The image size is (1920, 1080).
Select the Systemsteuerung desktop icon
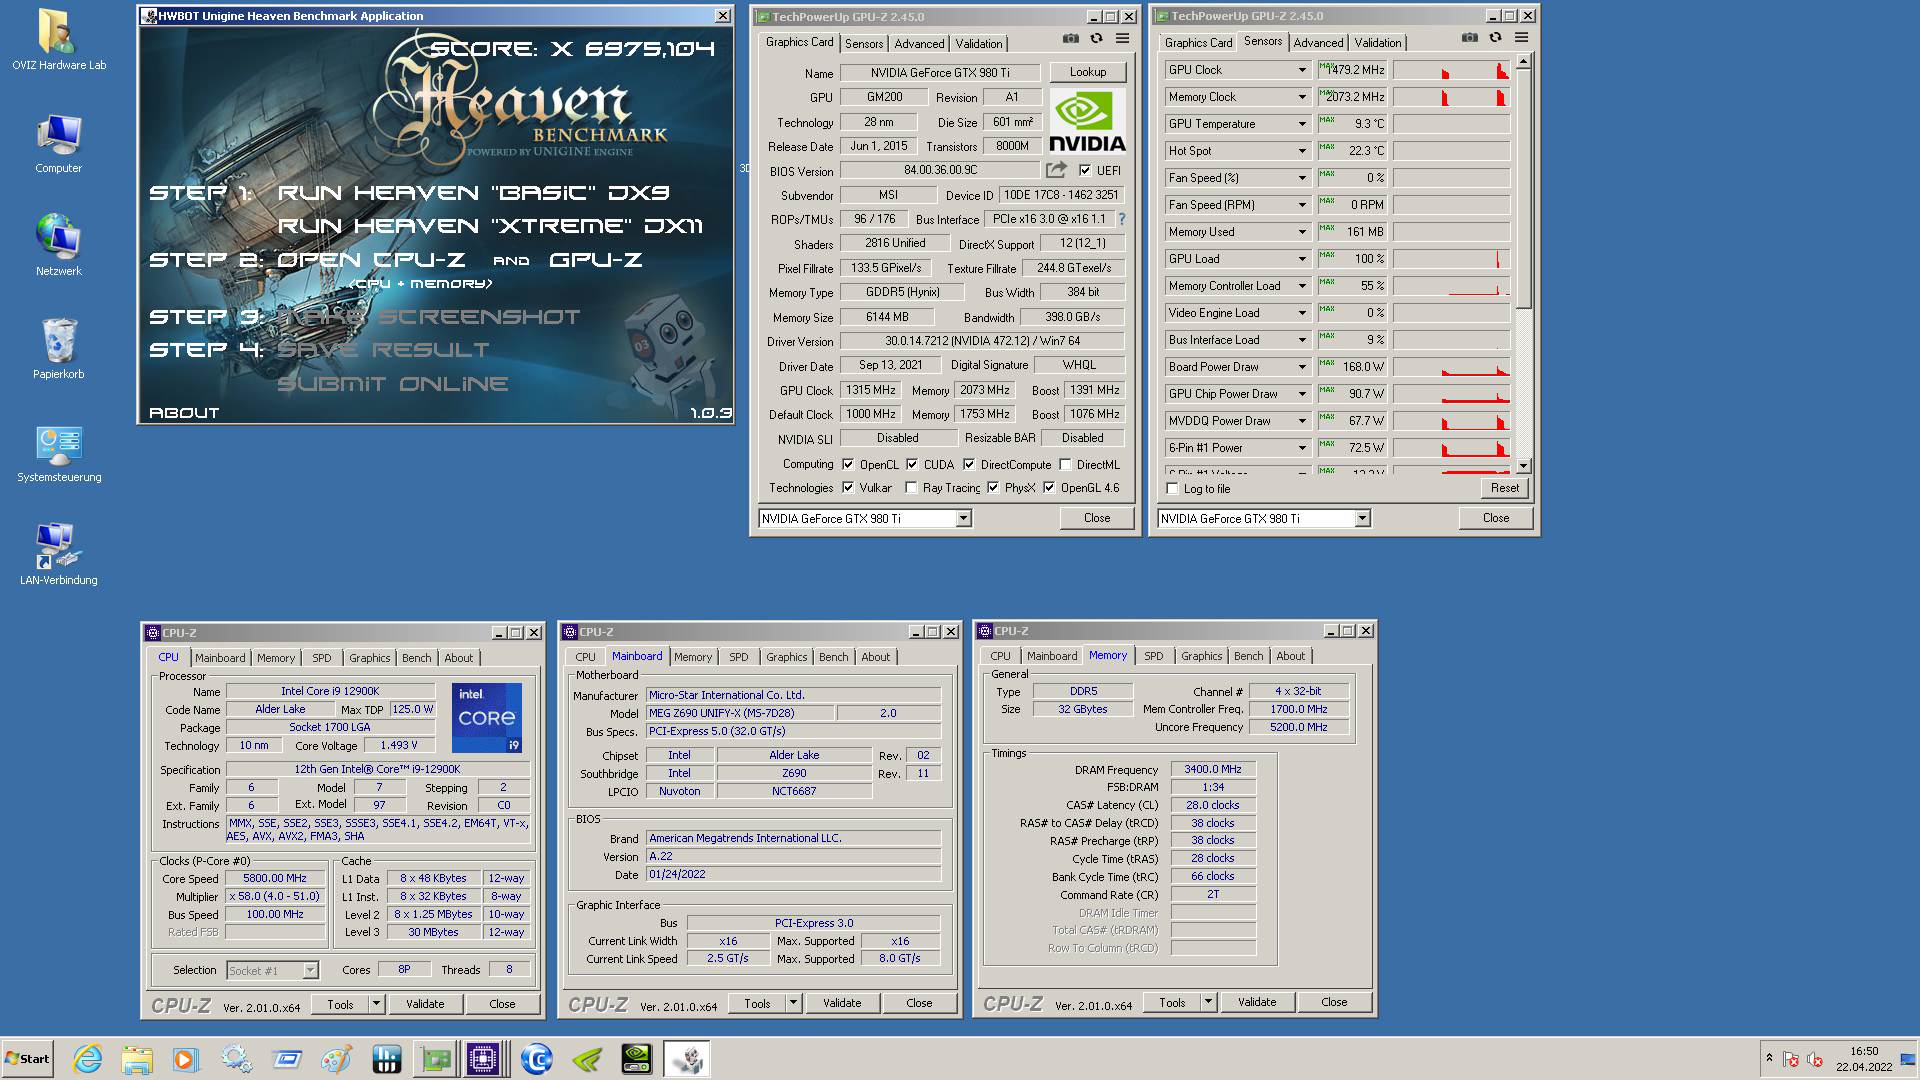coord(58,453)
